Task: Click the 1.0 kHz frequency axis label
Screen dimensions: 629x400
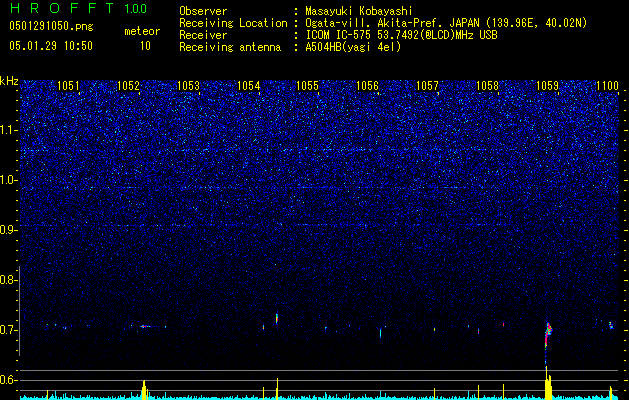Action: pos(9,180)
